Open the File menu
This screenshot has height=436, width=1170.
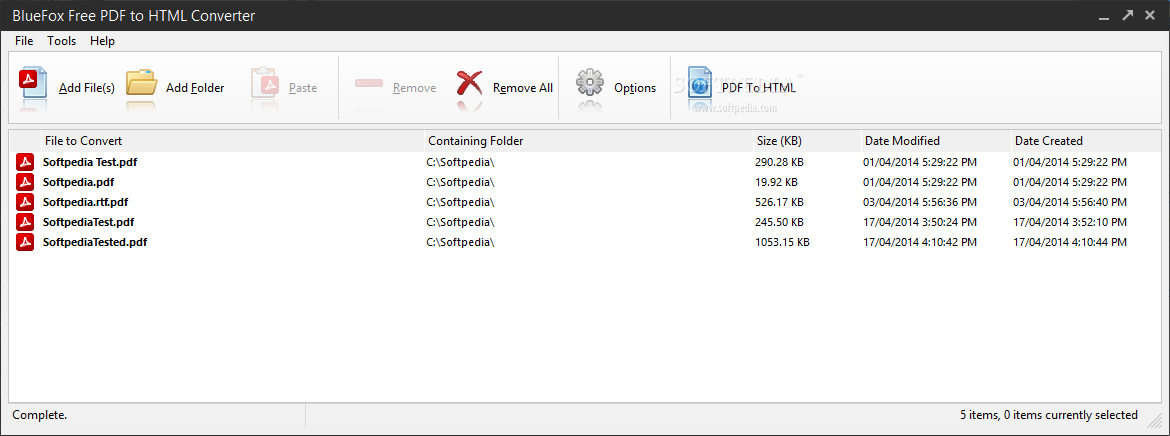coord(24,41)
